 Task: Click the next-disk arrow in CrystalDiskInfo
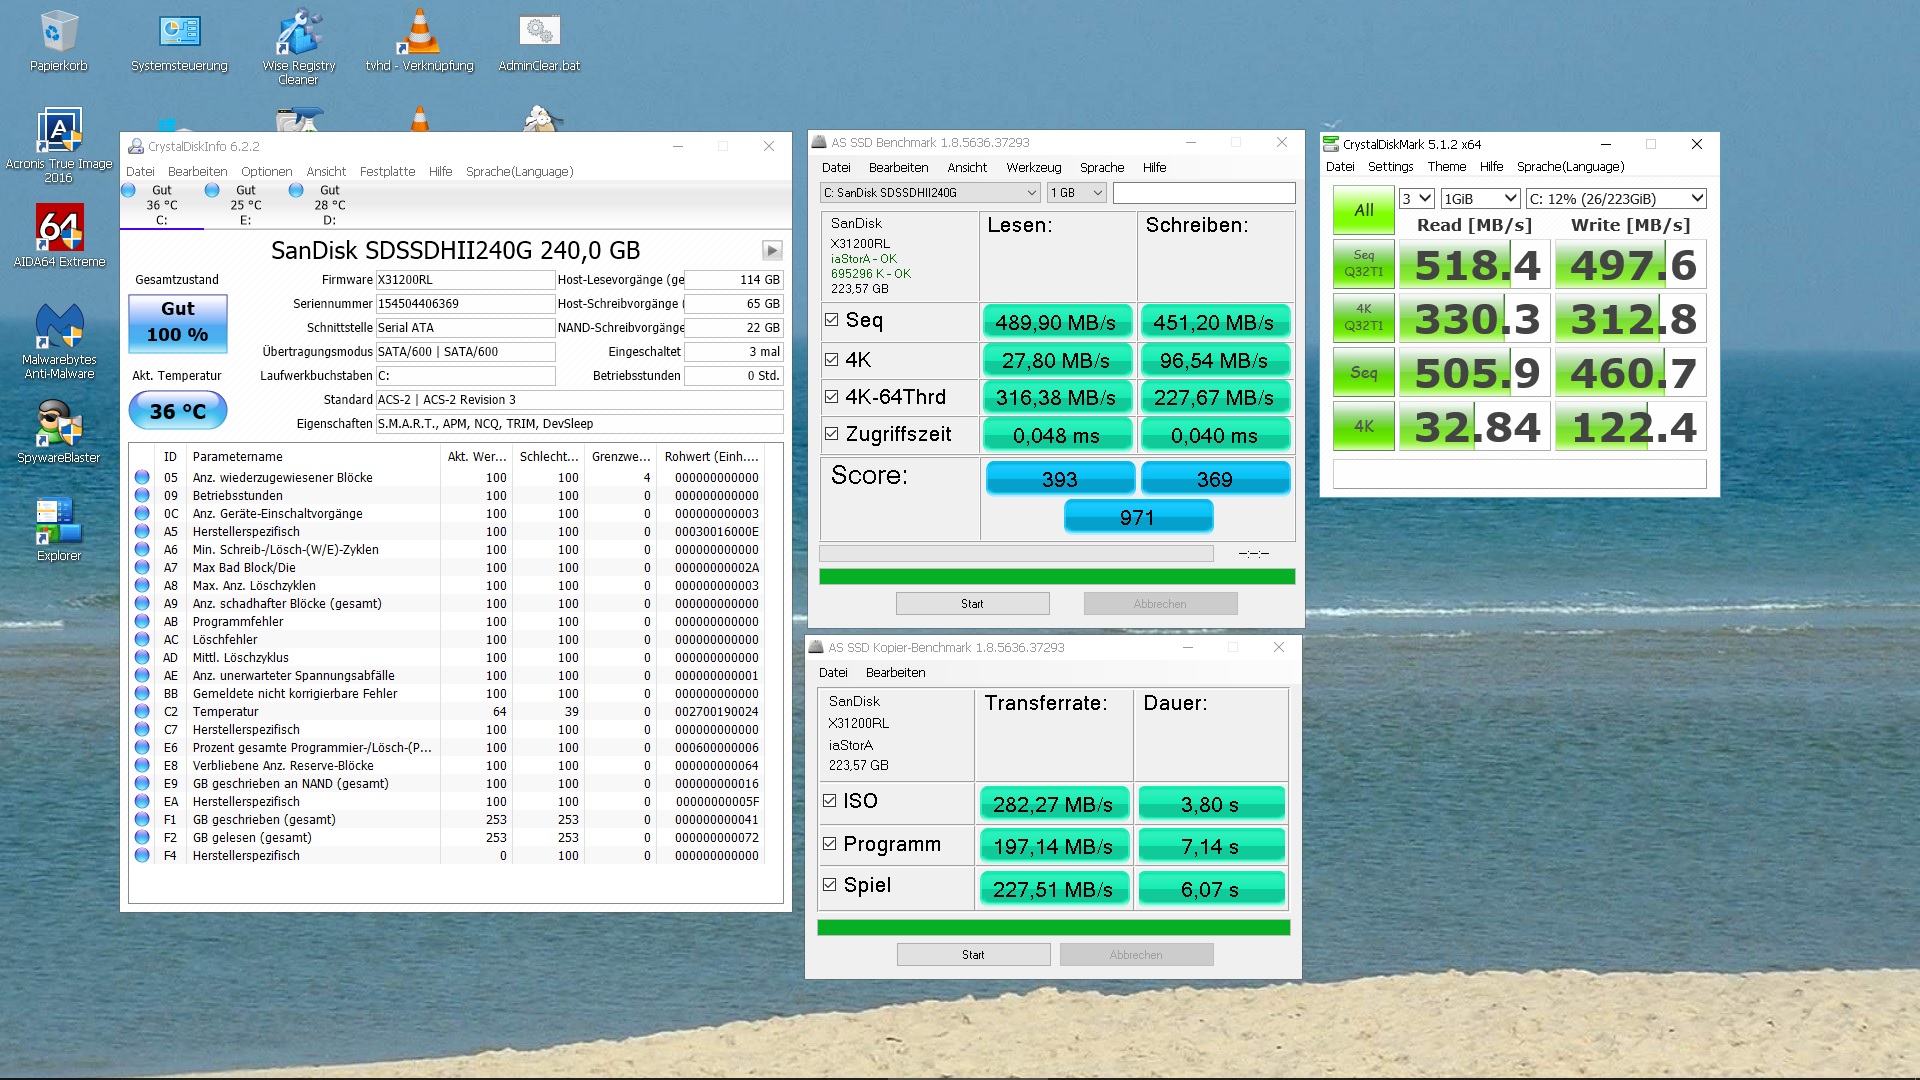pyautogui.click(x=772, y=250)
